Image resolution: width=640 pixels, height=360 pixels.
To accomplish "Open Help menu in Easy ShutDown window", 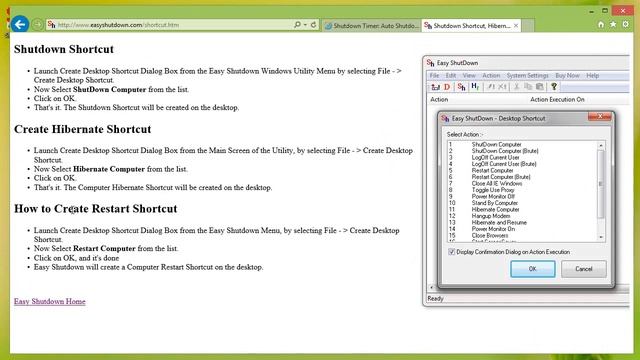I will point(593,76).
